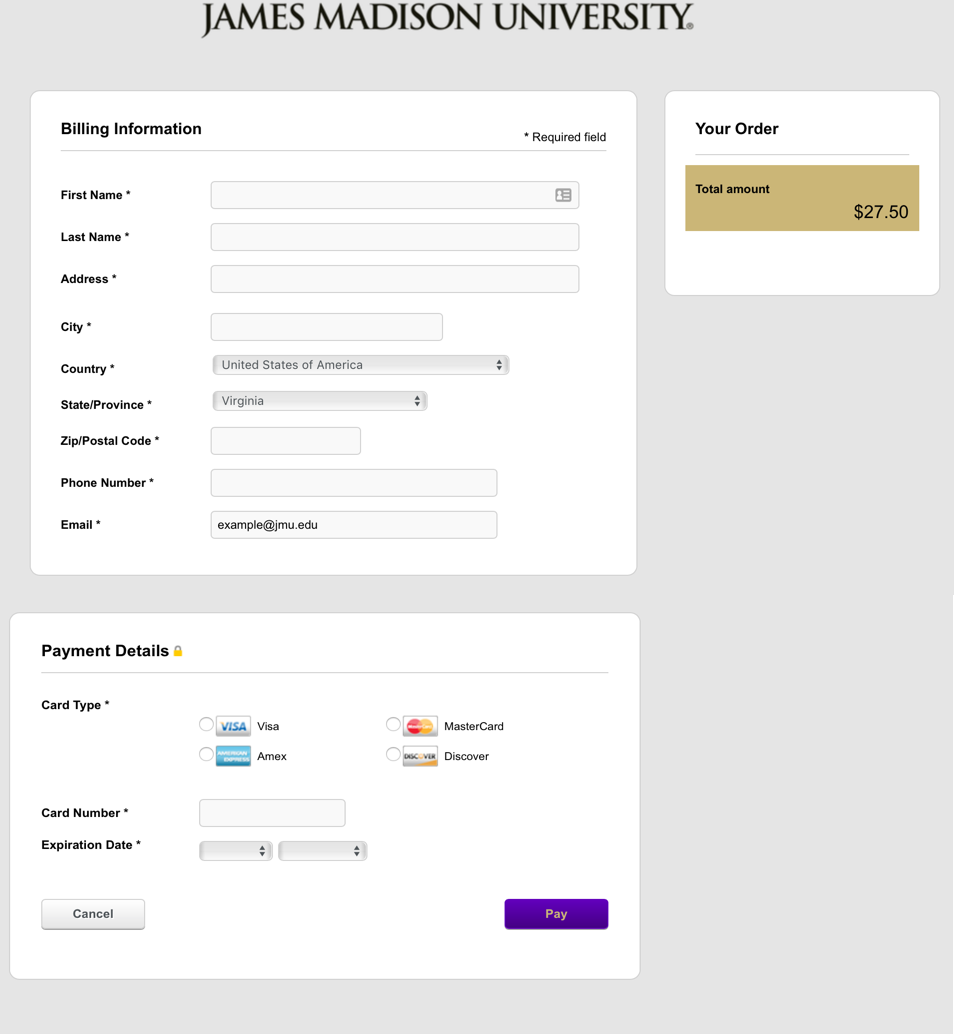Click the gold Total amount box
This screenshot has height=1034, width=954.
tap(802, 198)
